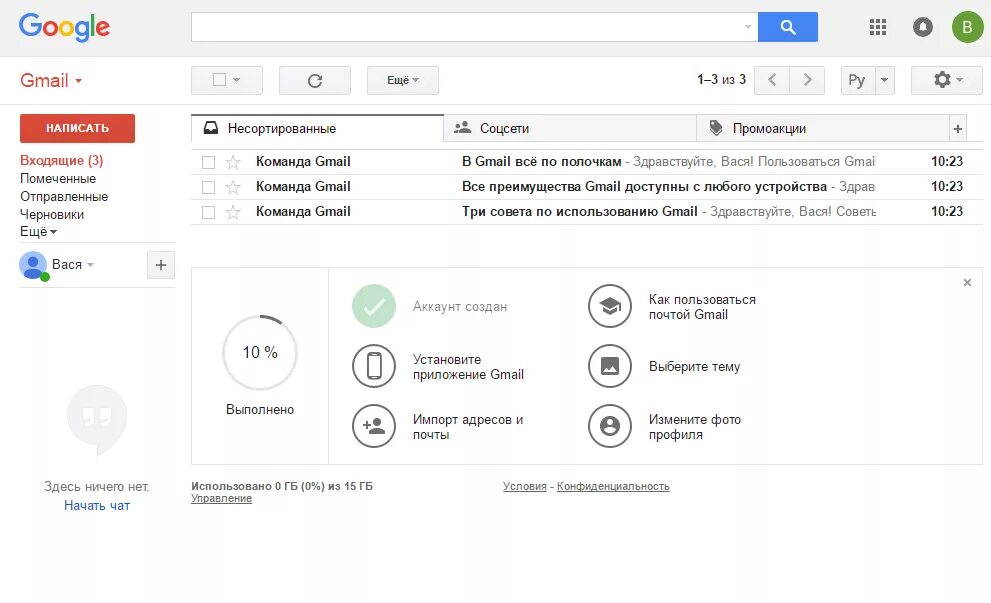Click the Hangouts quote bubble icon
991x603 pixels.
click(x=97, y=419)
